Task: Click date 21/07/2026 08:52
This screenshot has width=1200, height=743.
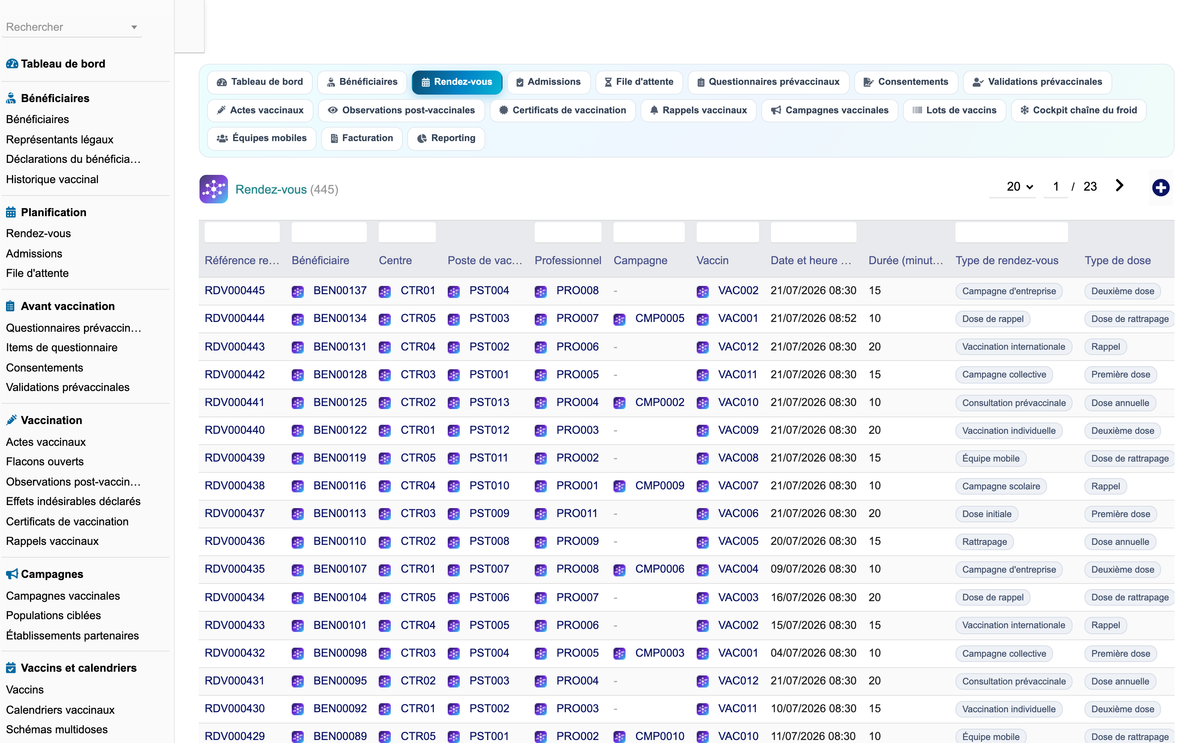Action: point(813,319)
